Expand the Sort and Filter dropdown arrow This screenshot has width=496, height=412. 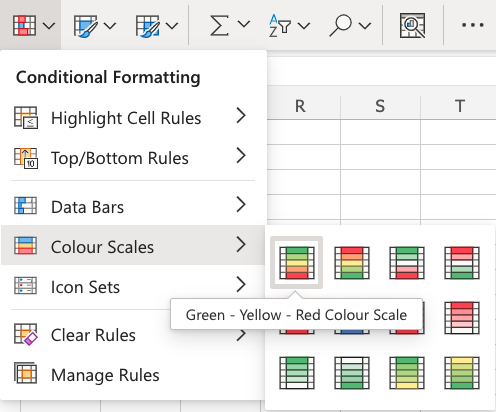[304, 25]
